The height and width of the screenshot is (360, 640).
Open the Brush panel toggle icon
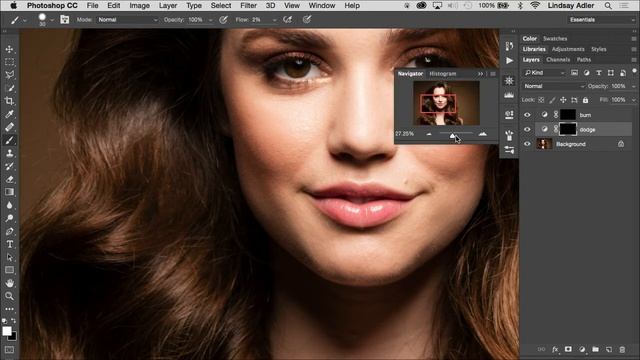tap(64, 19)
